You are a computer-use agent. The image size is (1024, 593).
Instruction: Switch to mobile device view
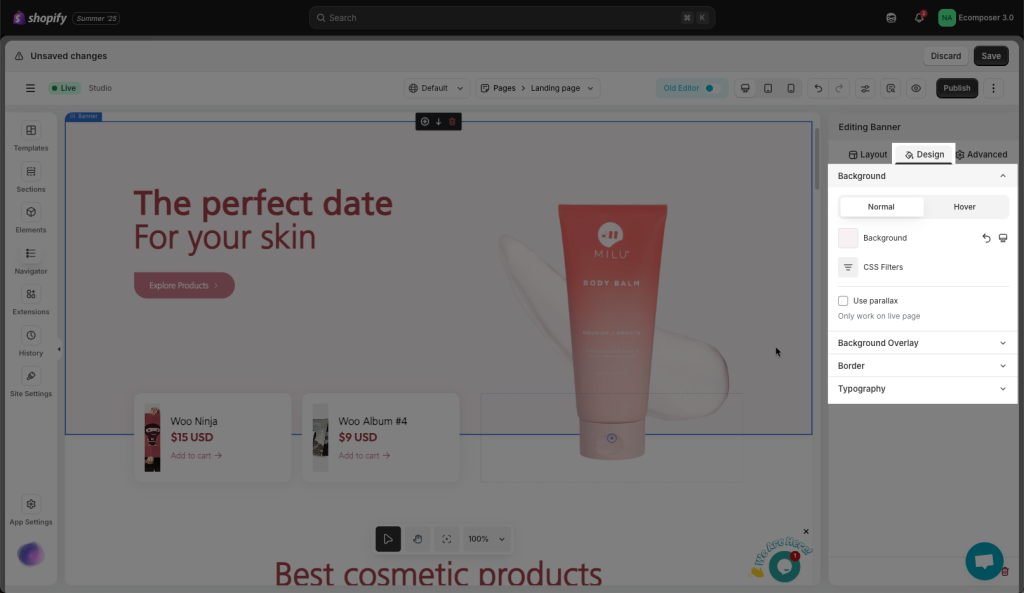coord(791,88)
